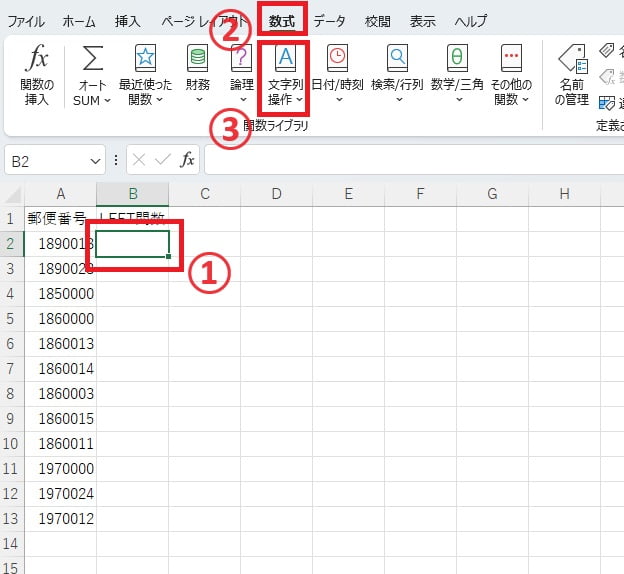
Task: Expand the Name Box dropdown arrow
Action: point(95,161)
